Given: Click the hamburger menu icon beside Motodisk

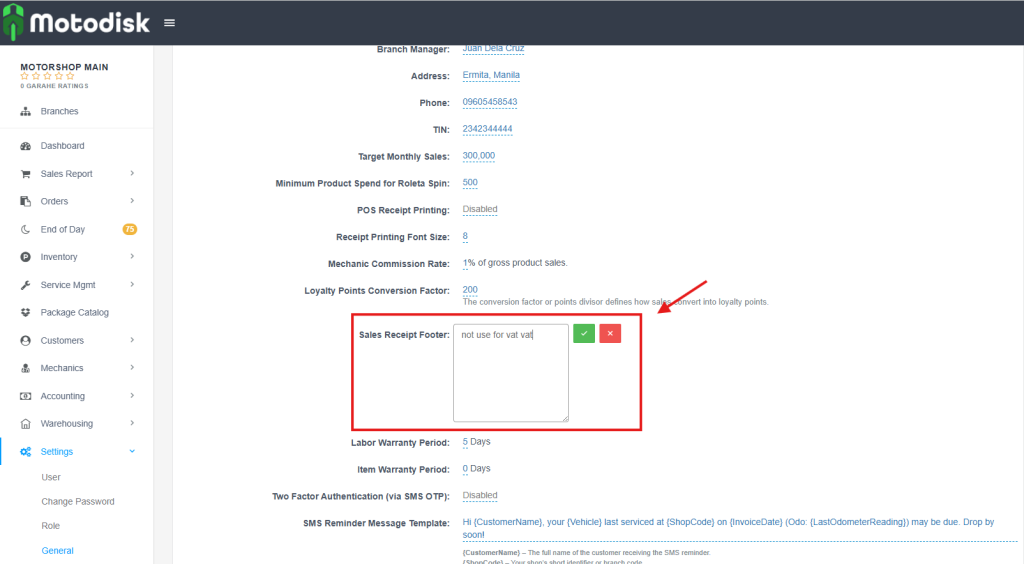Looking at the screenshot, I should click(169, 23).
